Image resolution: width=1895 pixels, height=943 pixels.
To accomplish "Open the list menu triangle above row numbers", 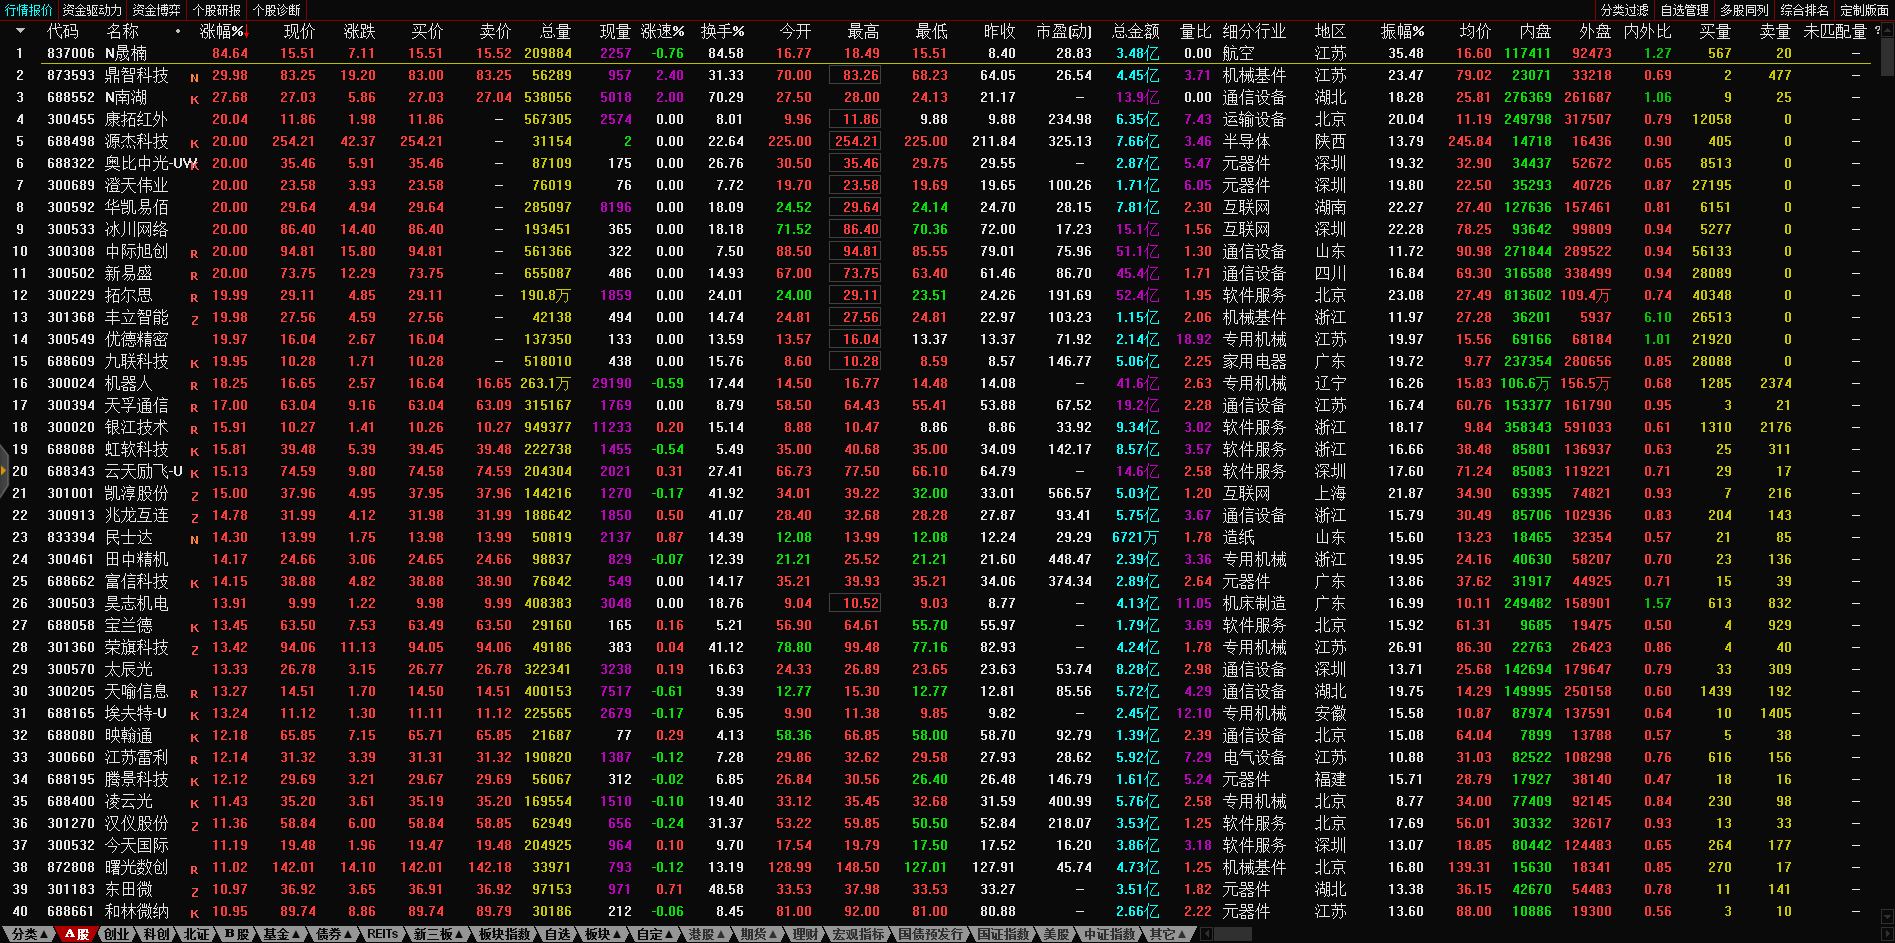I will [20, 31].
